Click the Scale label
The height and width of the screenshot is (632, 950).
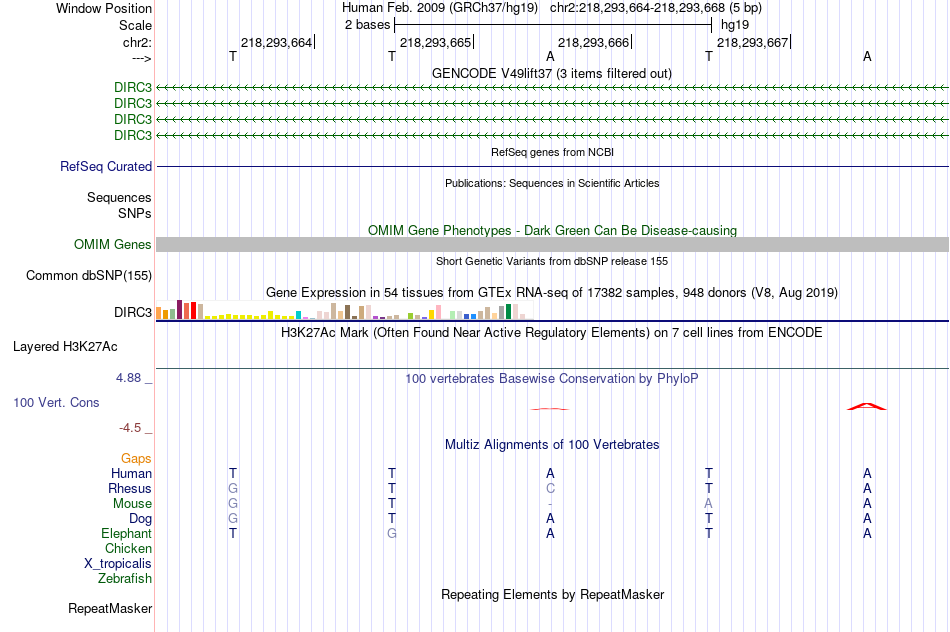[x=135, y=25]
